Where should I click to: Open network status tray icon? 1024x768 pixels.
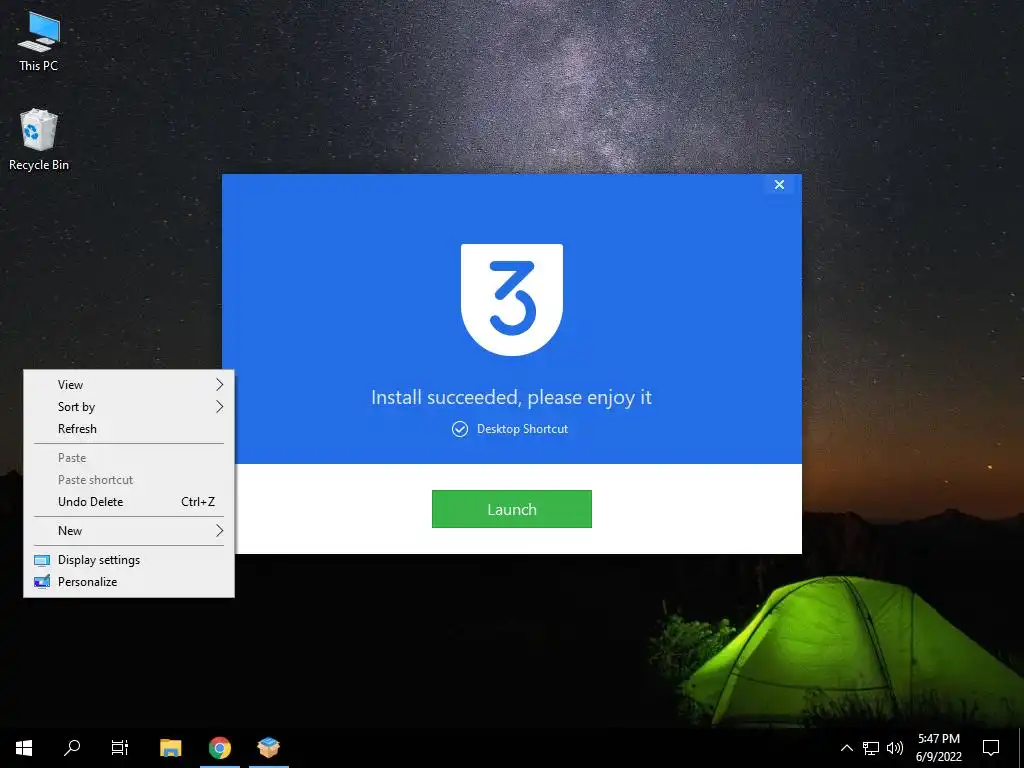871,748
